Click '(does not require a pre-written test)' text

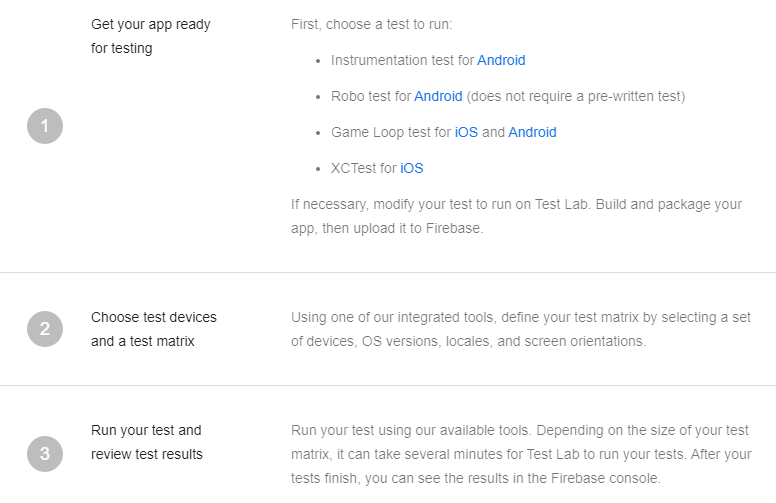point(575,96)
